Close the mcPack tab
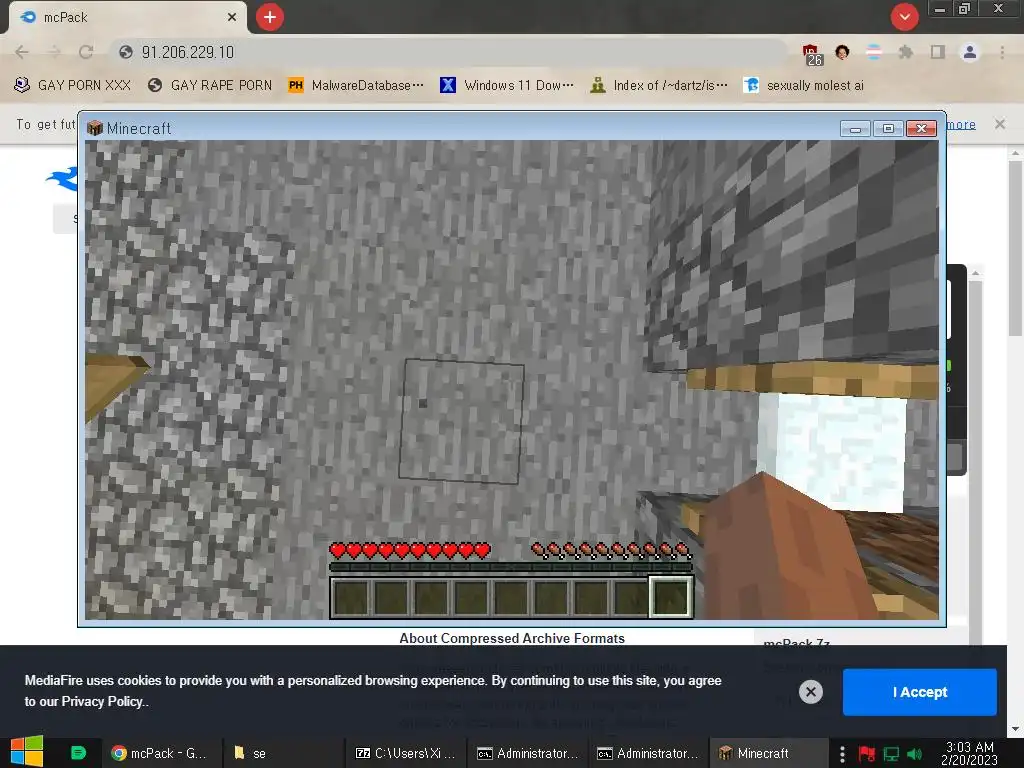Viewport: 1024px width, 768px height. (232, 18)
